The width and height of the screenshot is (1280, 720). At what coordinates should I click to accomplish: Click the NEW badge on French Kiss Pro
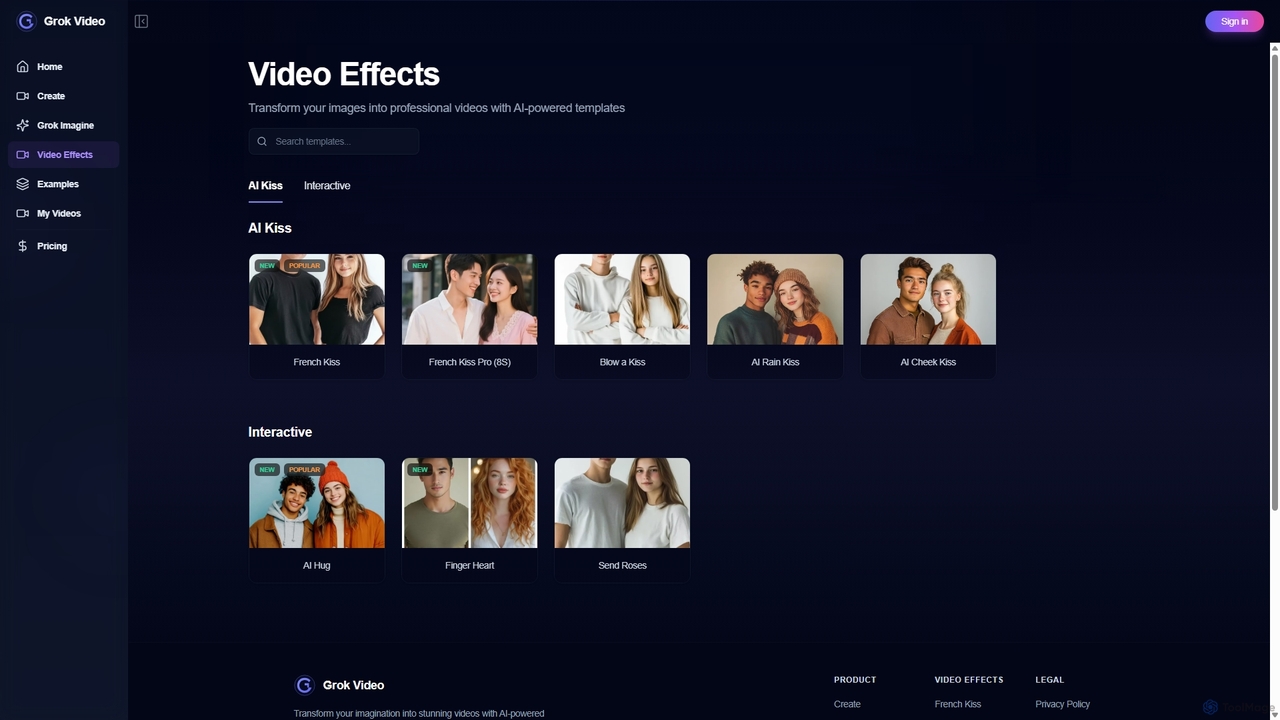[420, 266]
